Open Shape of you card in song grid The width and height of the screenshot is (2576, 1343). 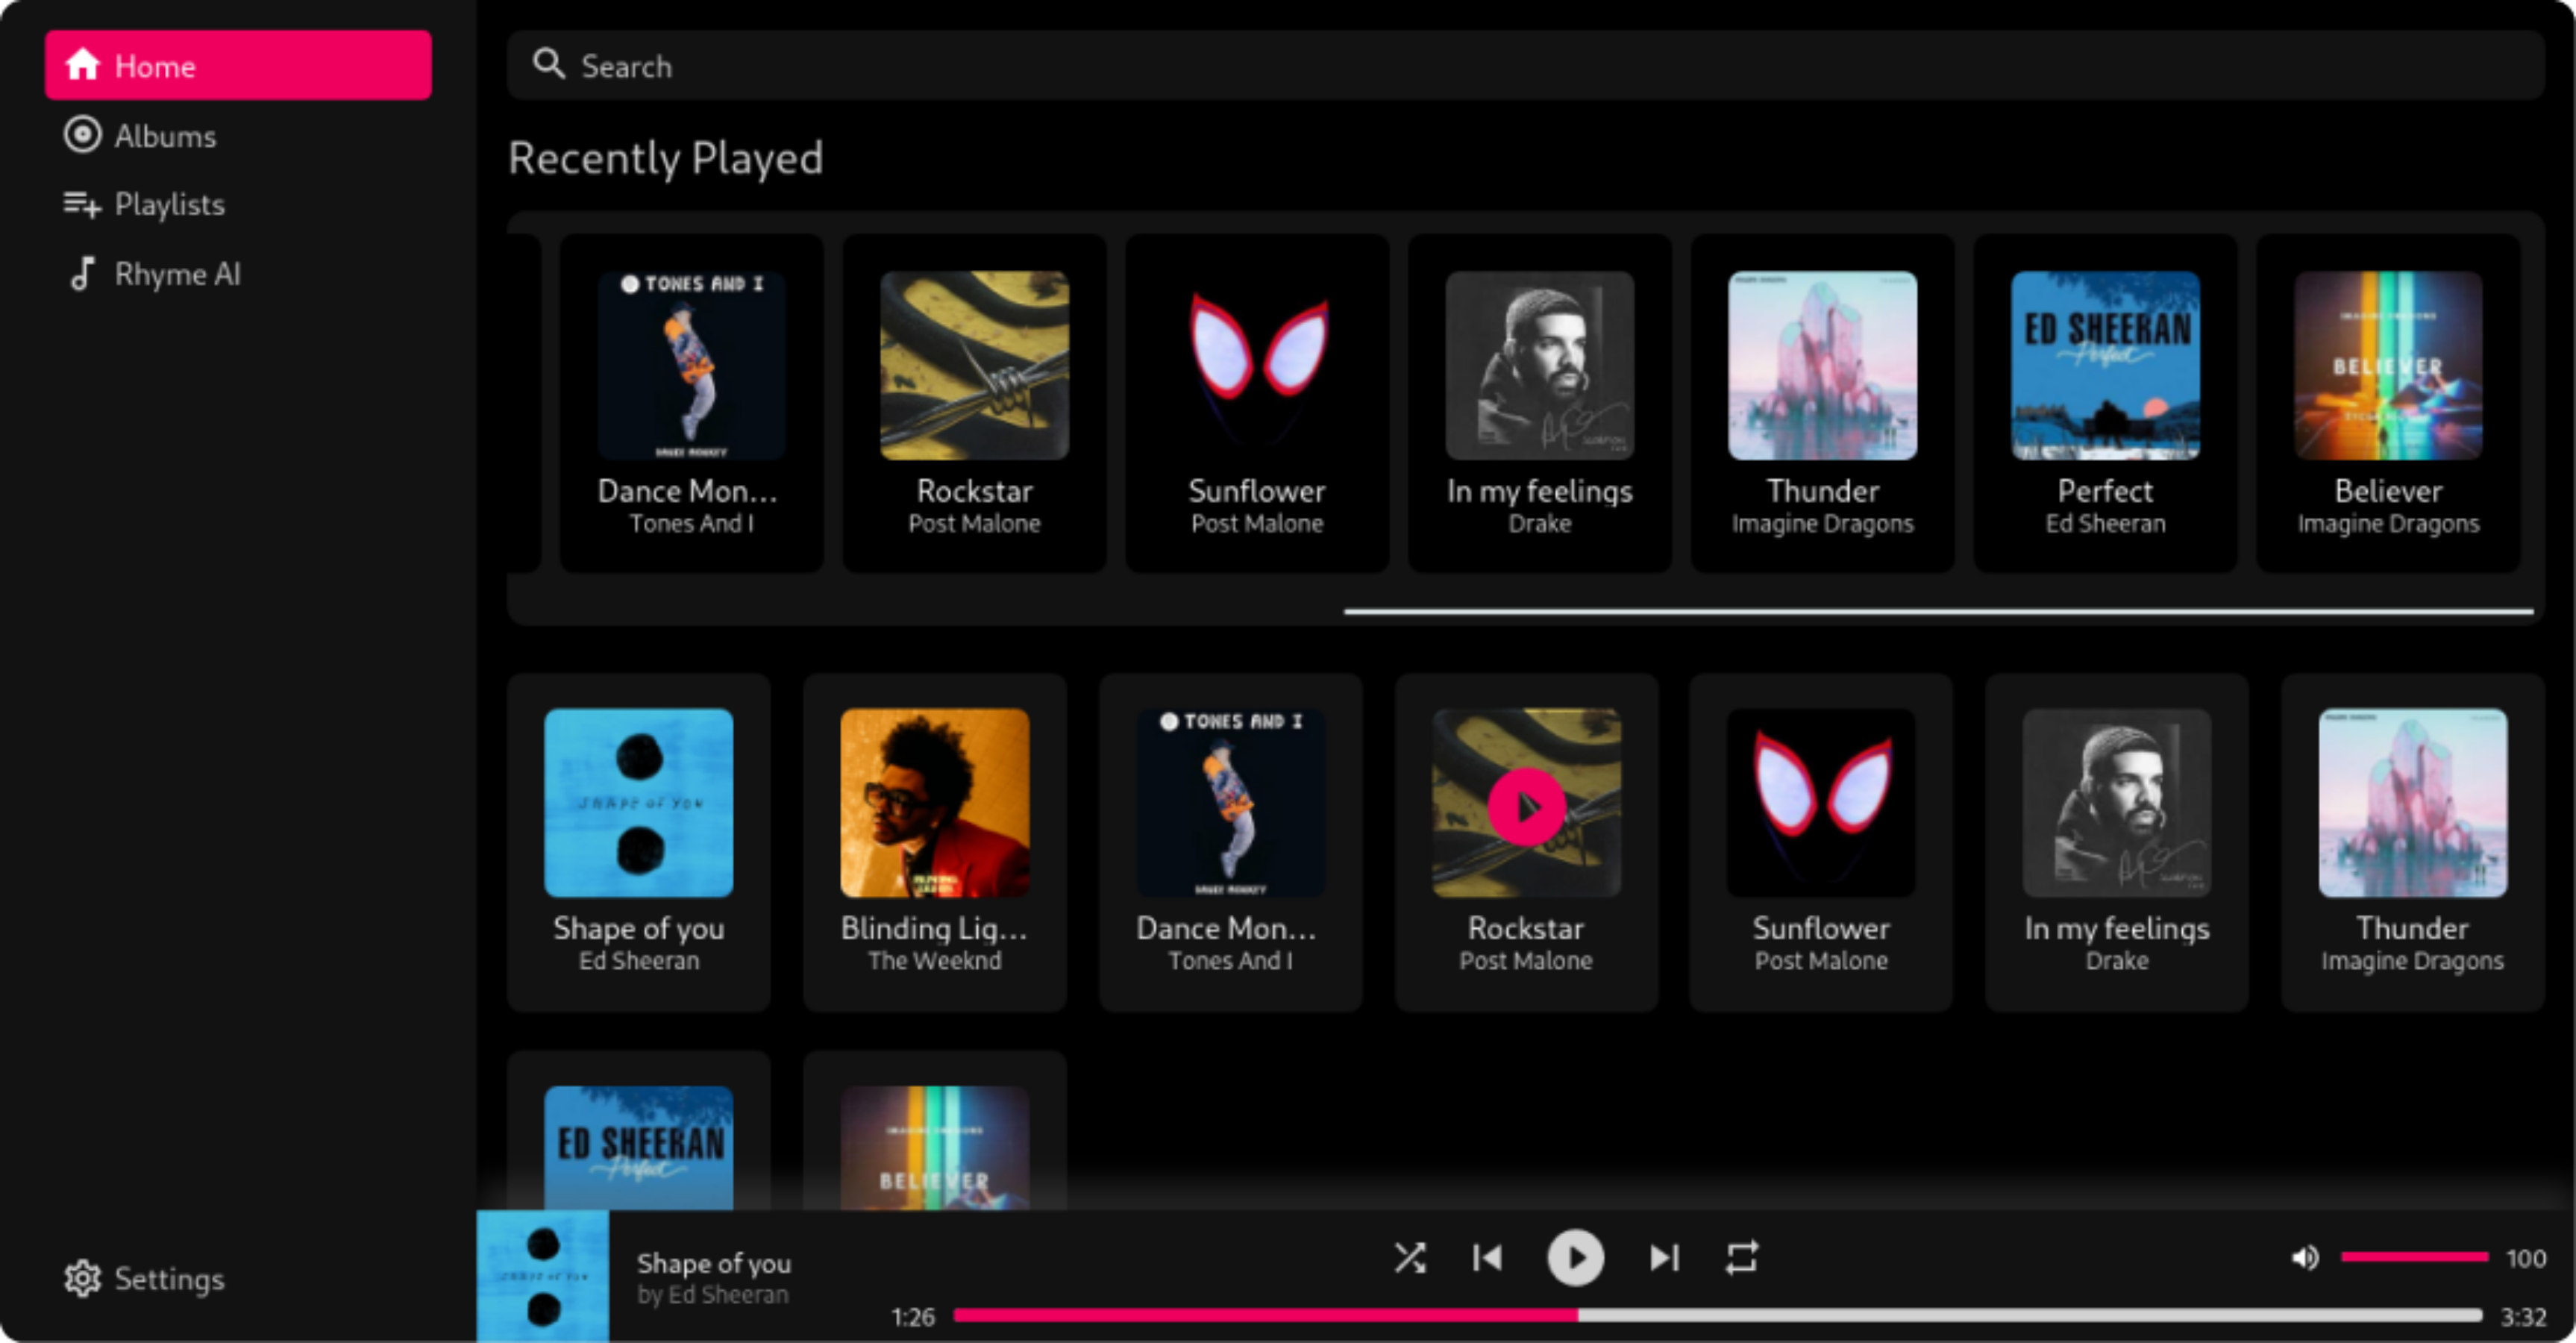click(x=638, y=842)
